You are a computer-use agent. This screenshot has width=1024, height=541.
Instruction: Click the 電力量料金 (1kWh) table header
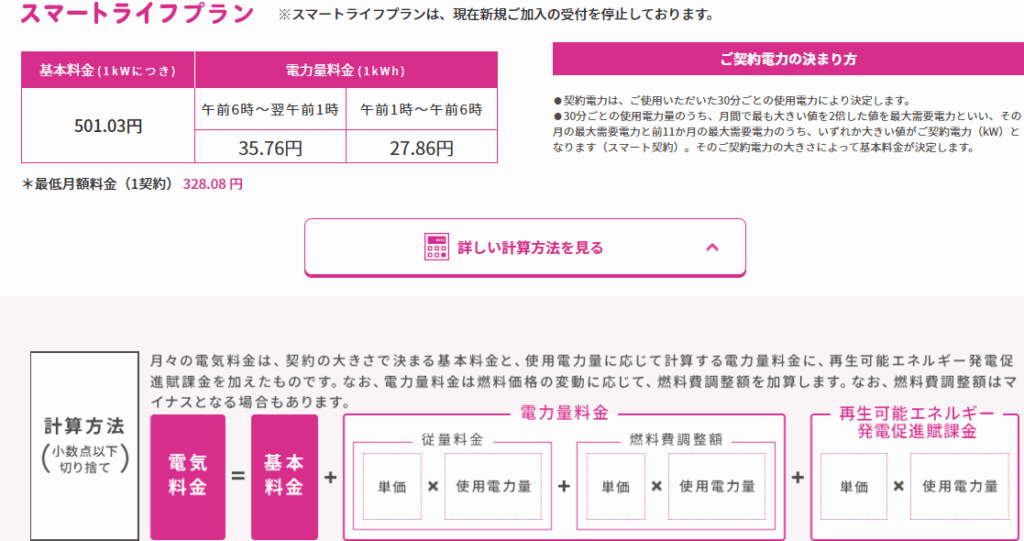[346, 71]
